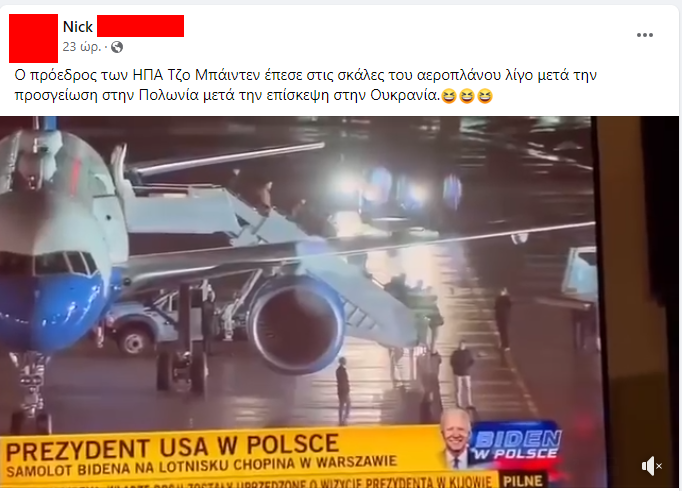
Task: Open the post via the 23 ώρ. timestamp
Action: click(82, 47)
